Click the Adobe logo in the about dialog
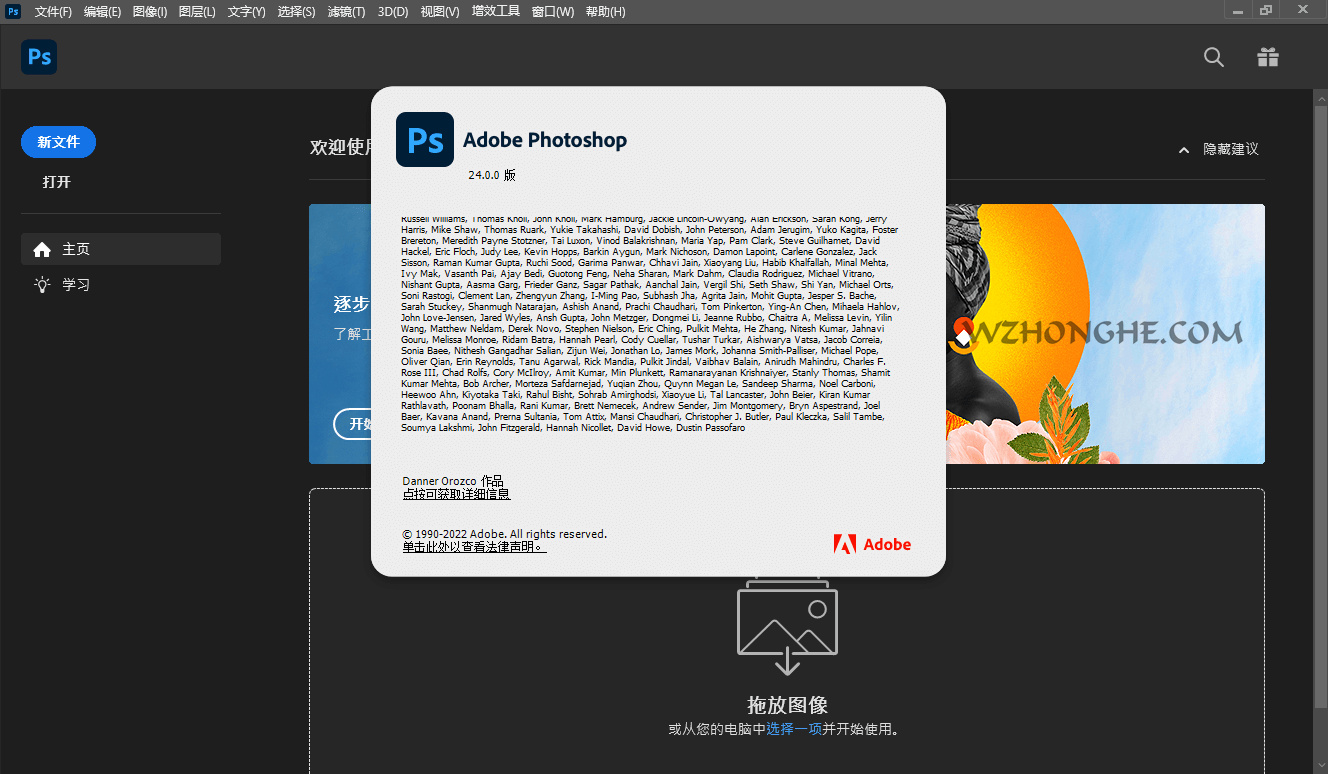Screen dimensions: 1328x774 click(871, 544)
